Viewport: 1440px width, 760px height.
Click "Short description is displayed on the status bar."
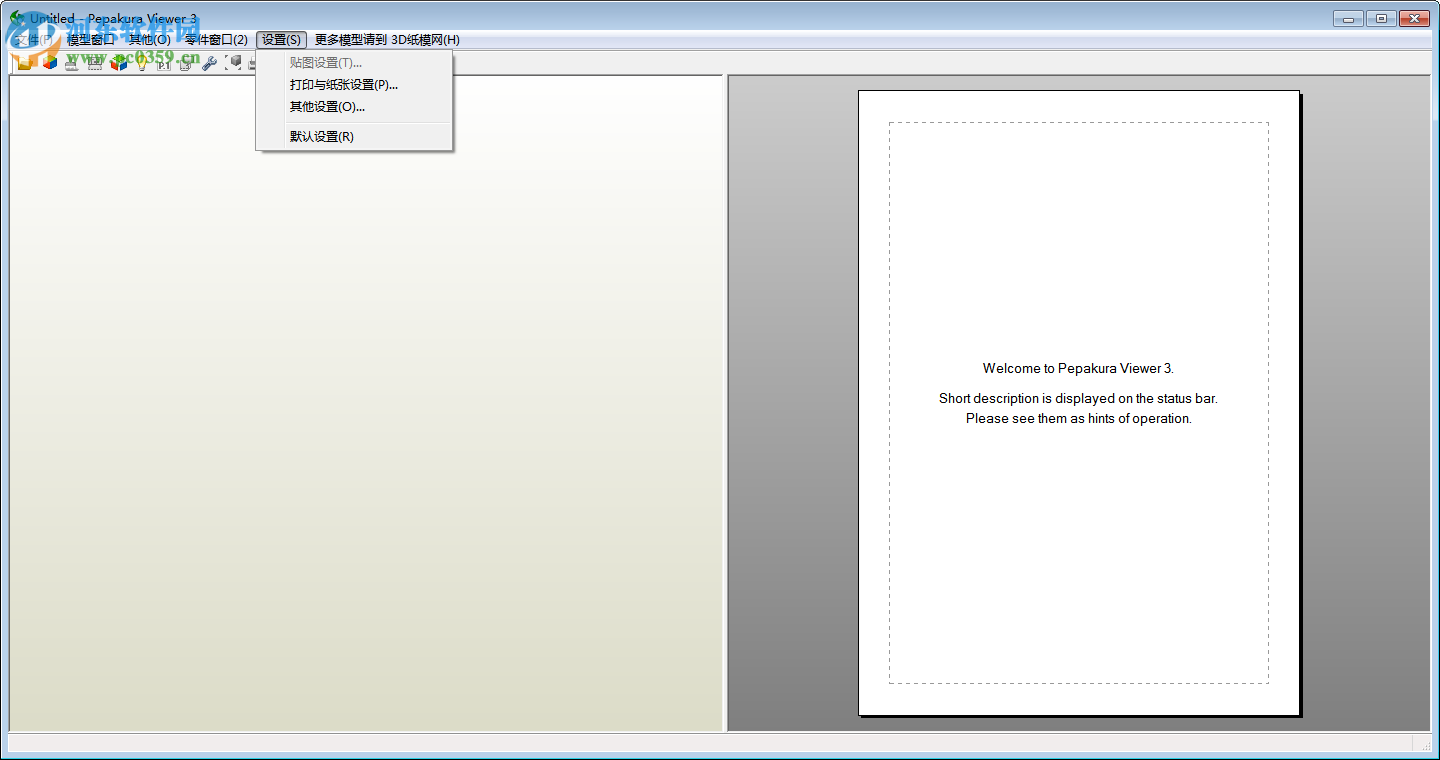1078,399
